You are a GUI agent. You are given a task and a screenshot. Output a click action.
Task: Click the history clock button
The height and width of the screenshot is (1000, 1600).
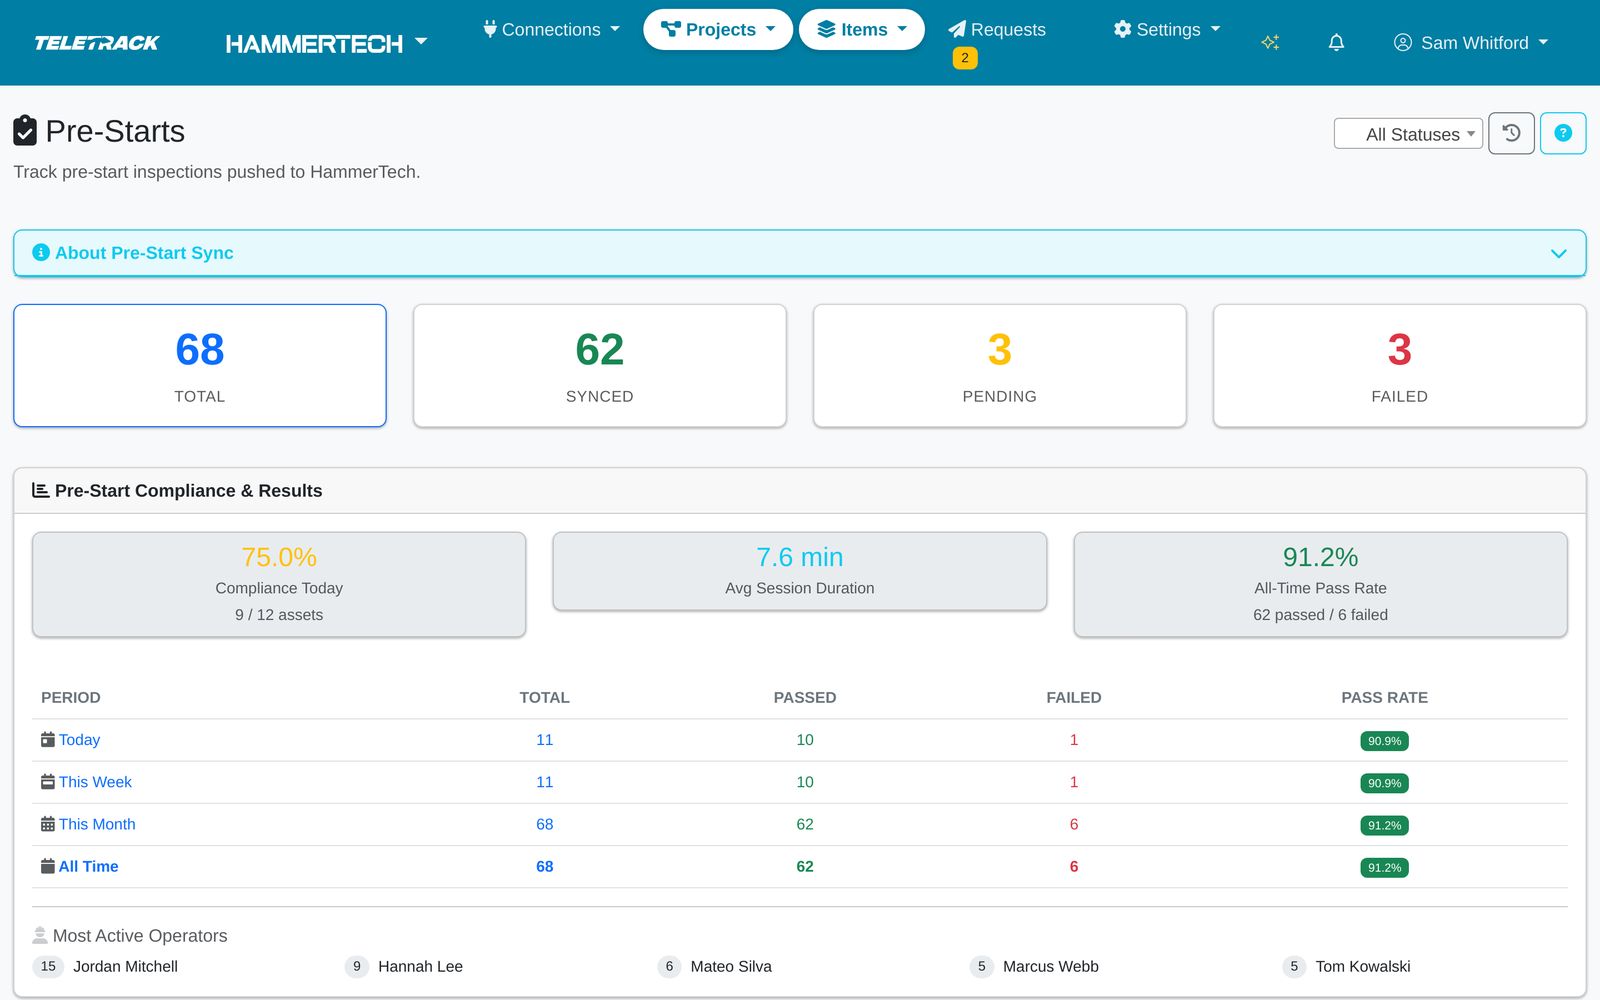pyautogui.click(x=1511, y=133)
